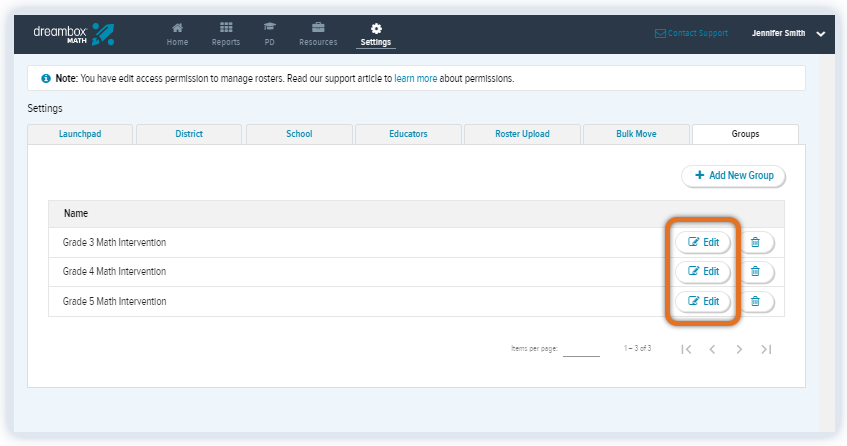
Task: Delete Grade 4 Math Intervention using trash icon
Action: click(756, 271)
